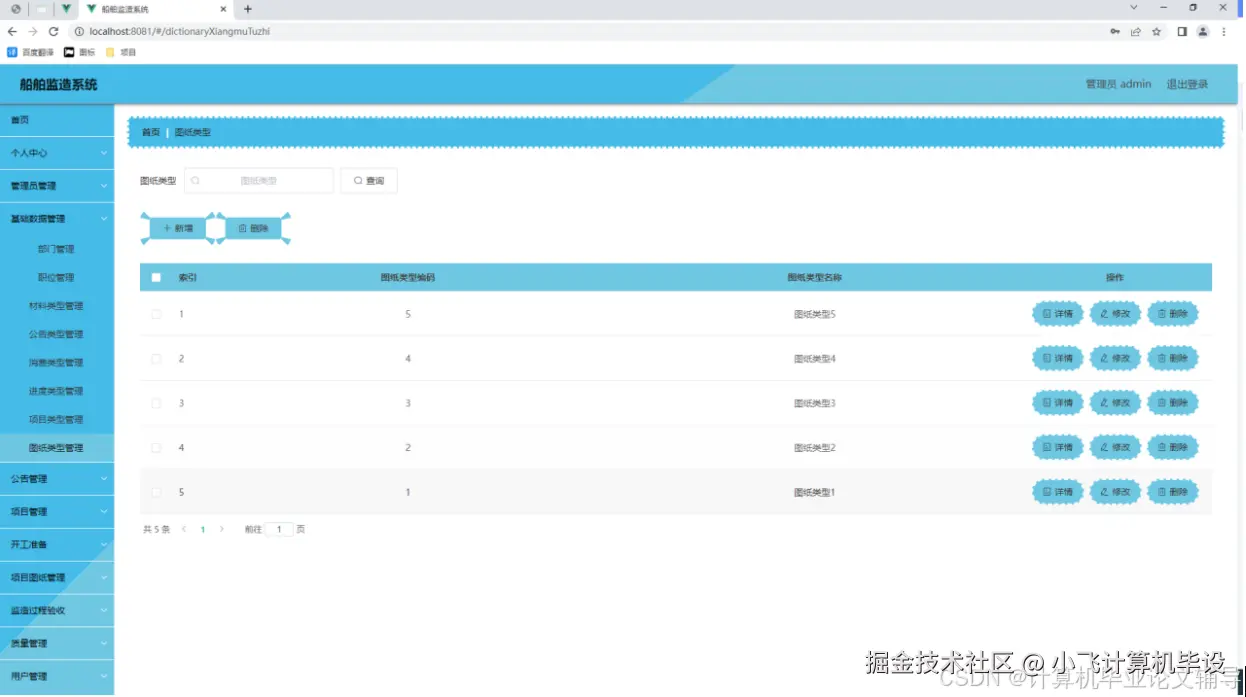Bookmark this page with the star icon

(x=1157, y=31)
